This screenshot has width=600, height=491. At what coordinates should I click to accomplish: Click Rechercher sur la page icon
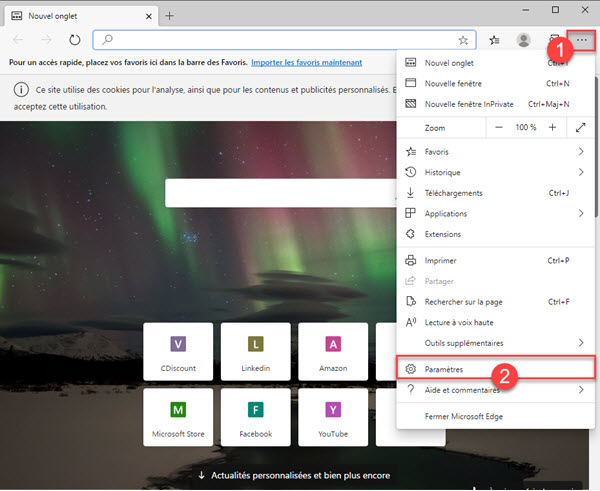pyautogui.click(x=411, y=302)
